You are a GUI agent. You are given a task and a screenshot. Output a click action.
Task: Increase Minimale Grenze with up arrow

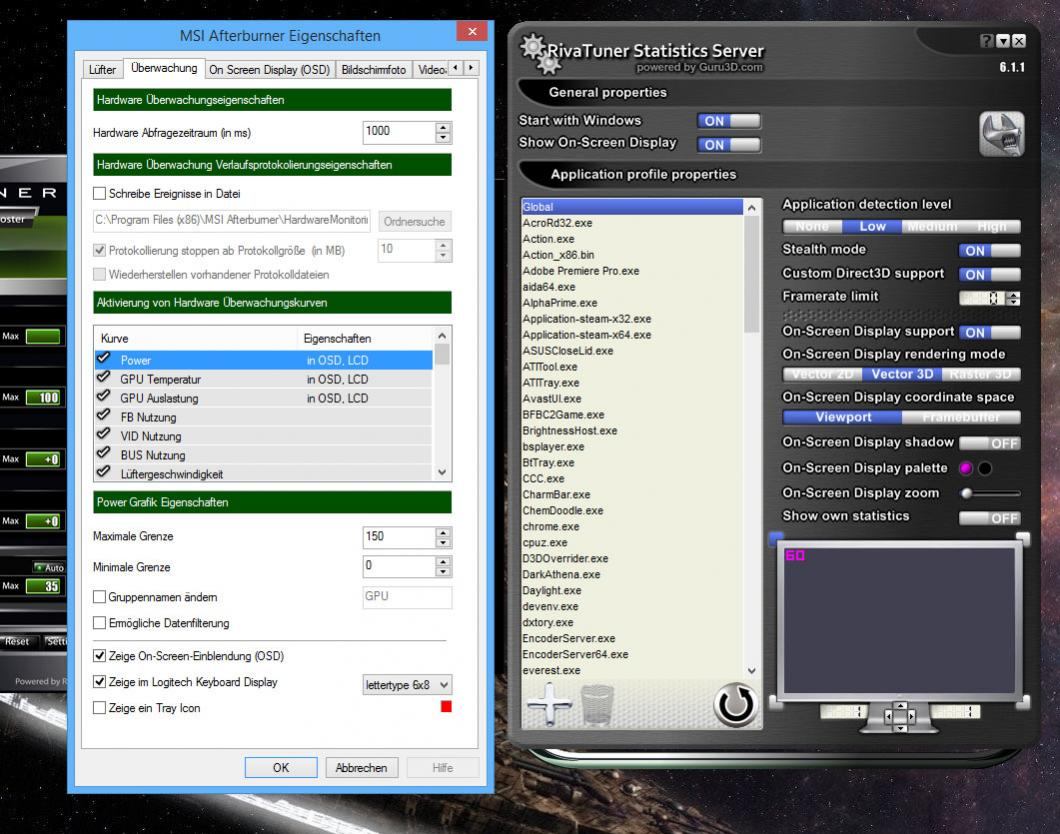click(x=443, y=561)
